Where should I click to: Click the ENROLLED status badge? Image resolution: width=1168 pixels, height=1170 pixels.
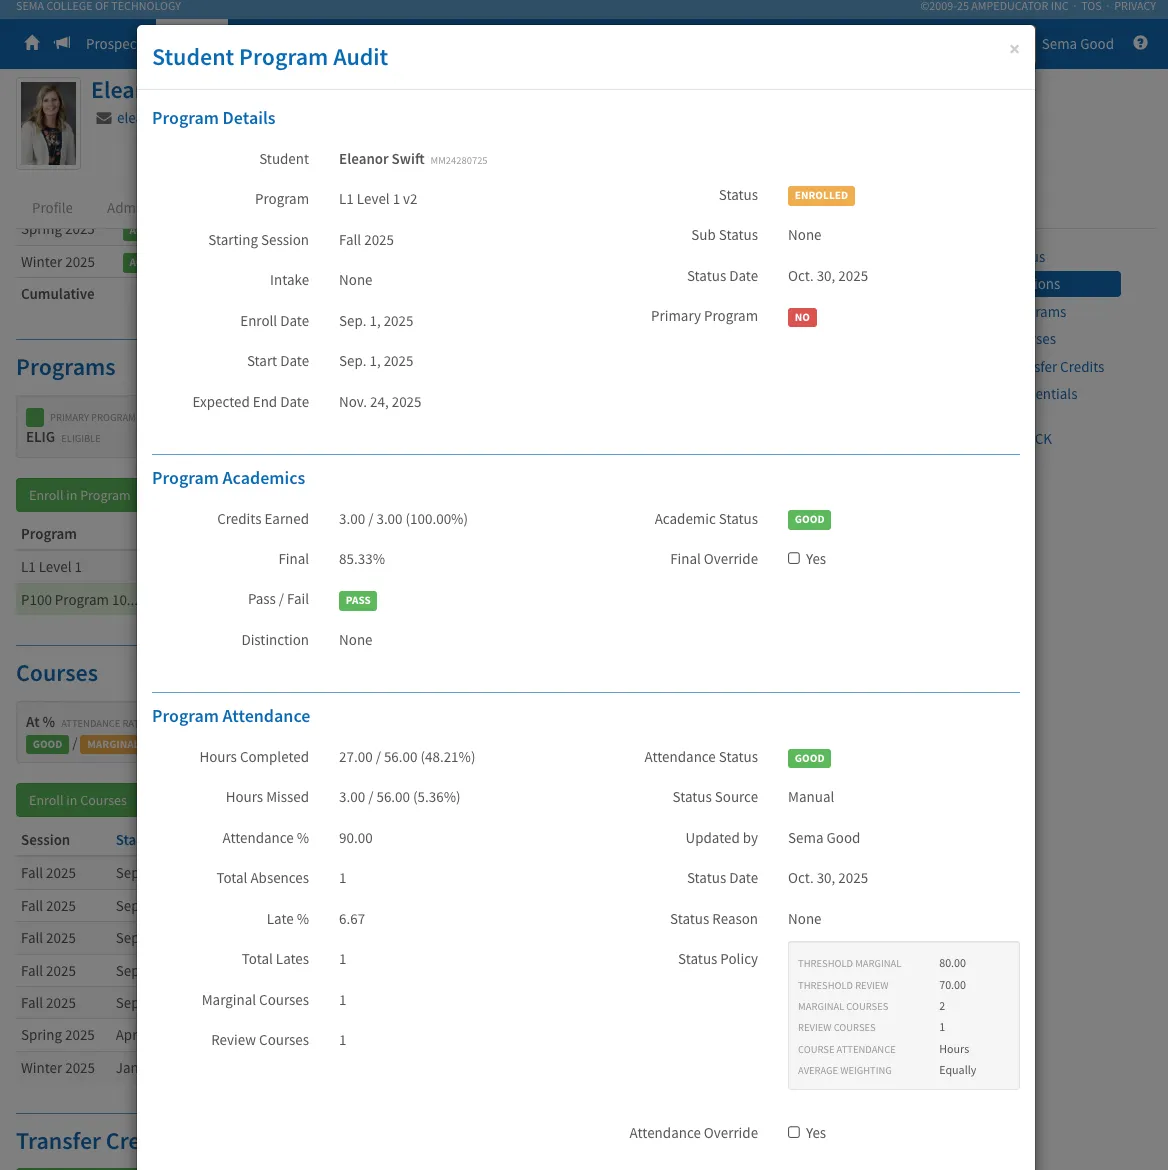(x=821, y=195)
